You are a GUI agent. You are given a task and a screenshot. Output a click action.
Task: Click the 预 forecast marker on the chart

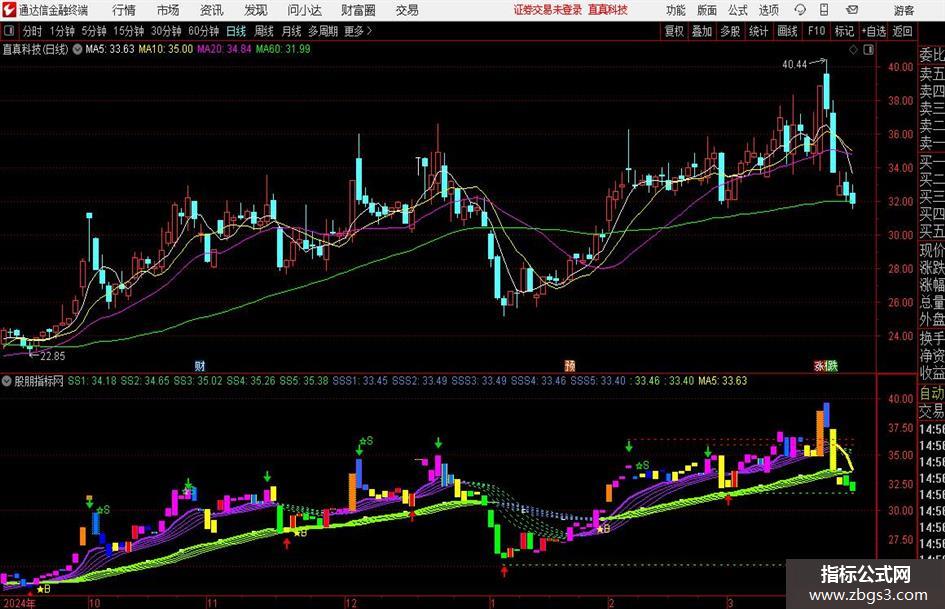(570, 365)
